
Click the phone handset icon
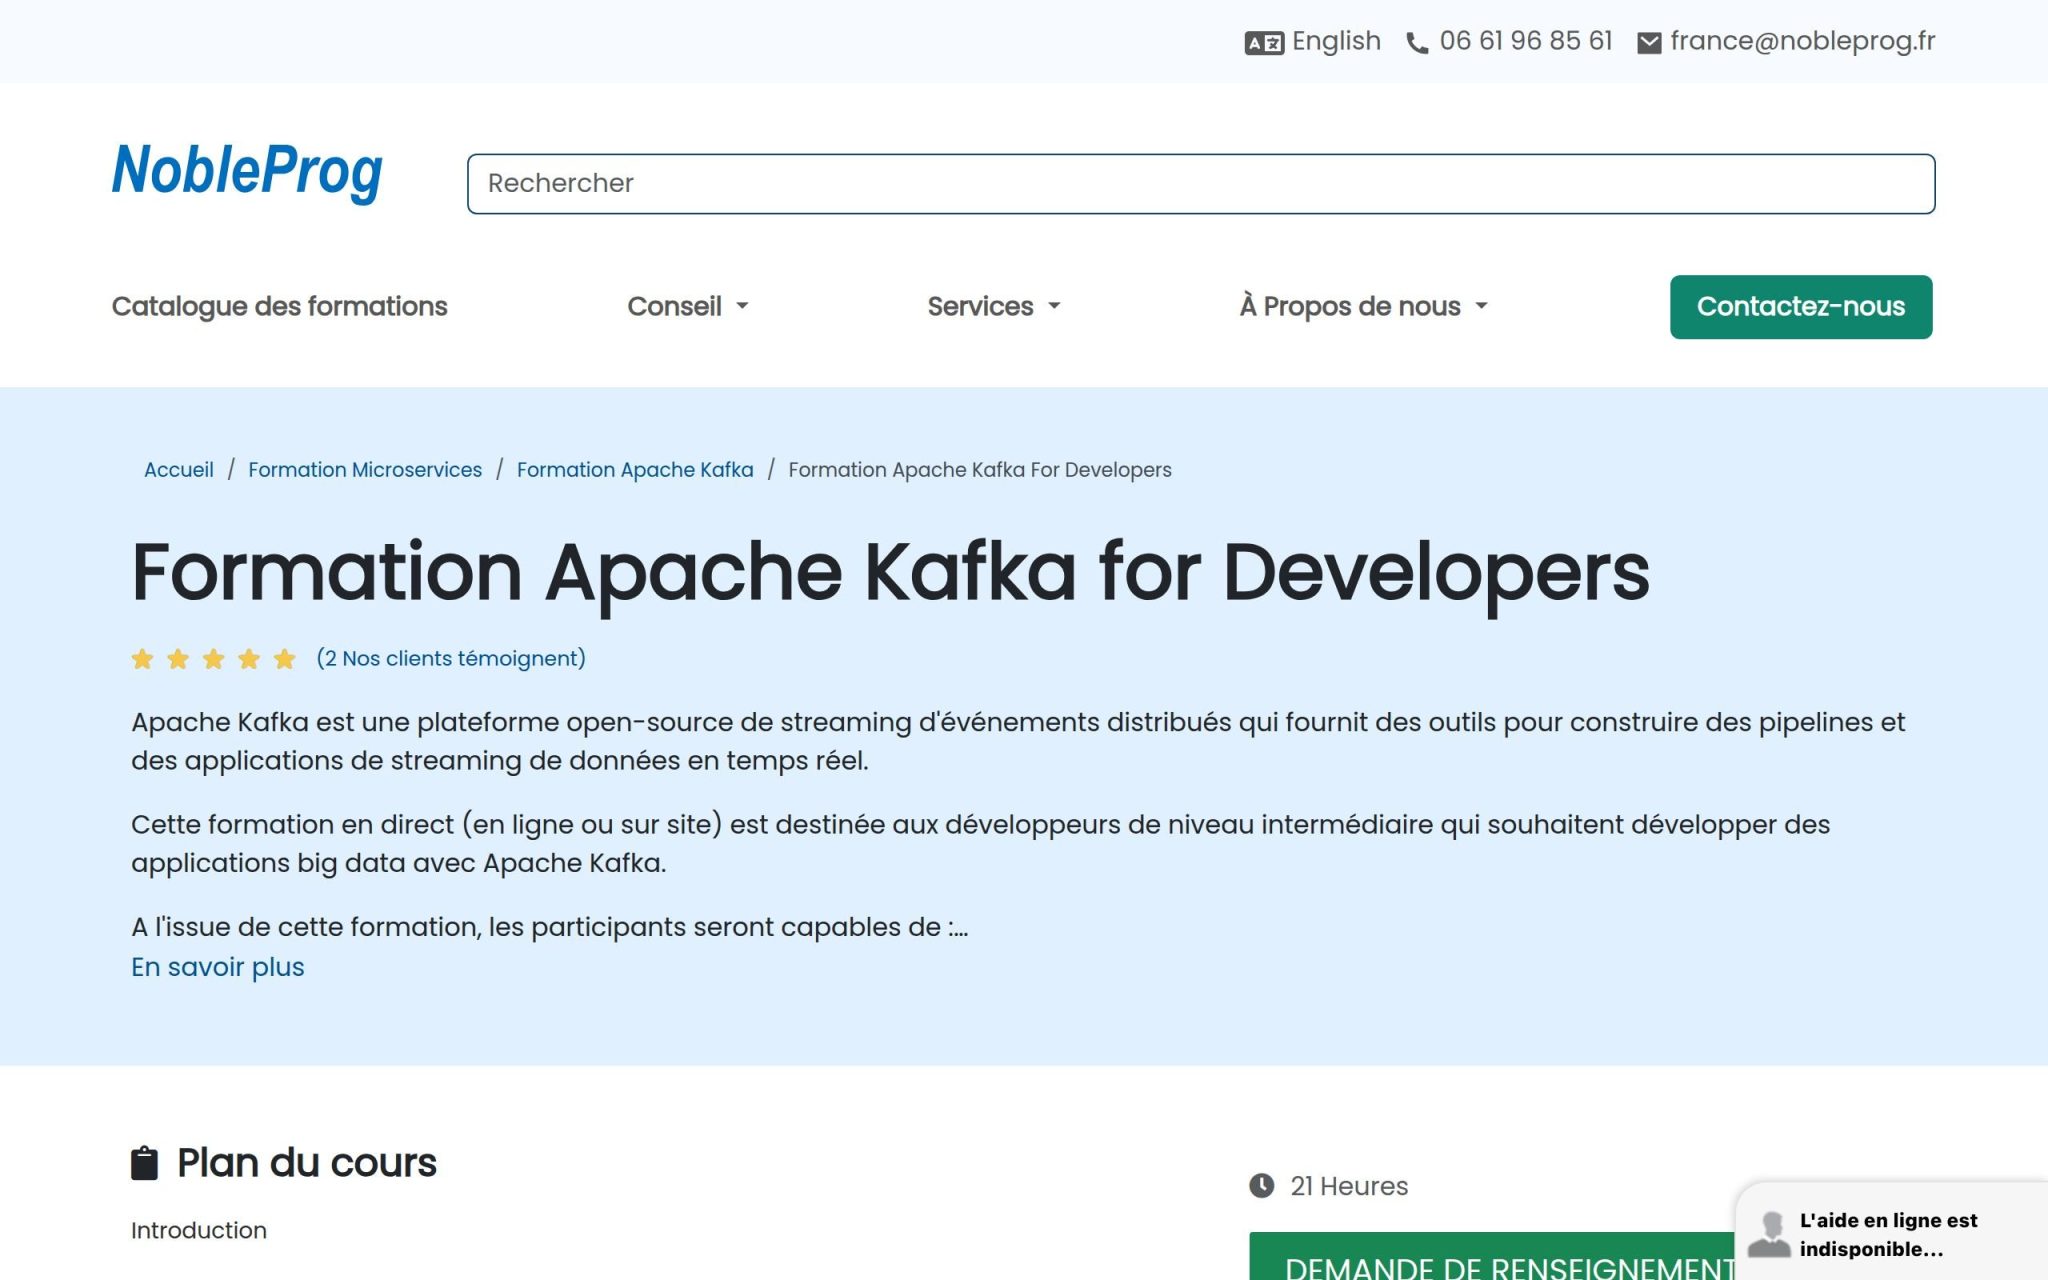coord(1417,43)
